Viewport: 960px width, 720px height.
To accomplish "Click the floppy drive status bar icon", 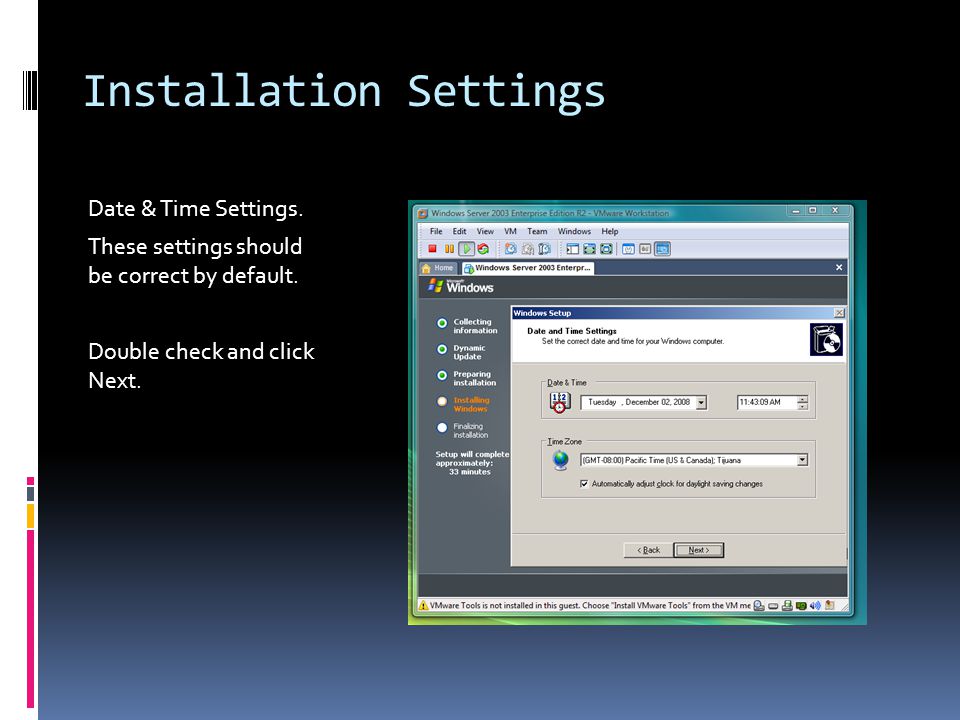I will pos(773,606).
